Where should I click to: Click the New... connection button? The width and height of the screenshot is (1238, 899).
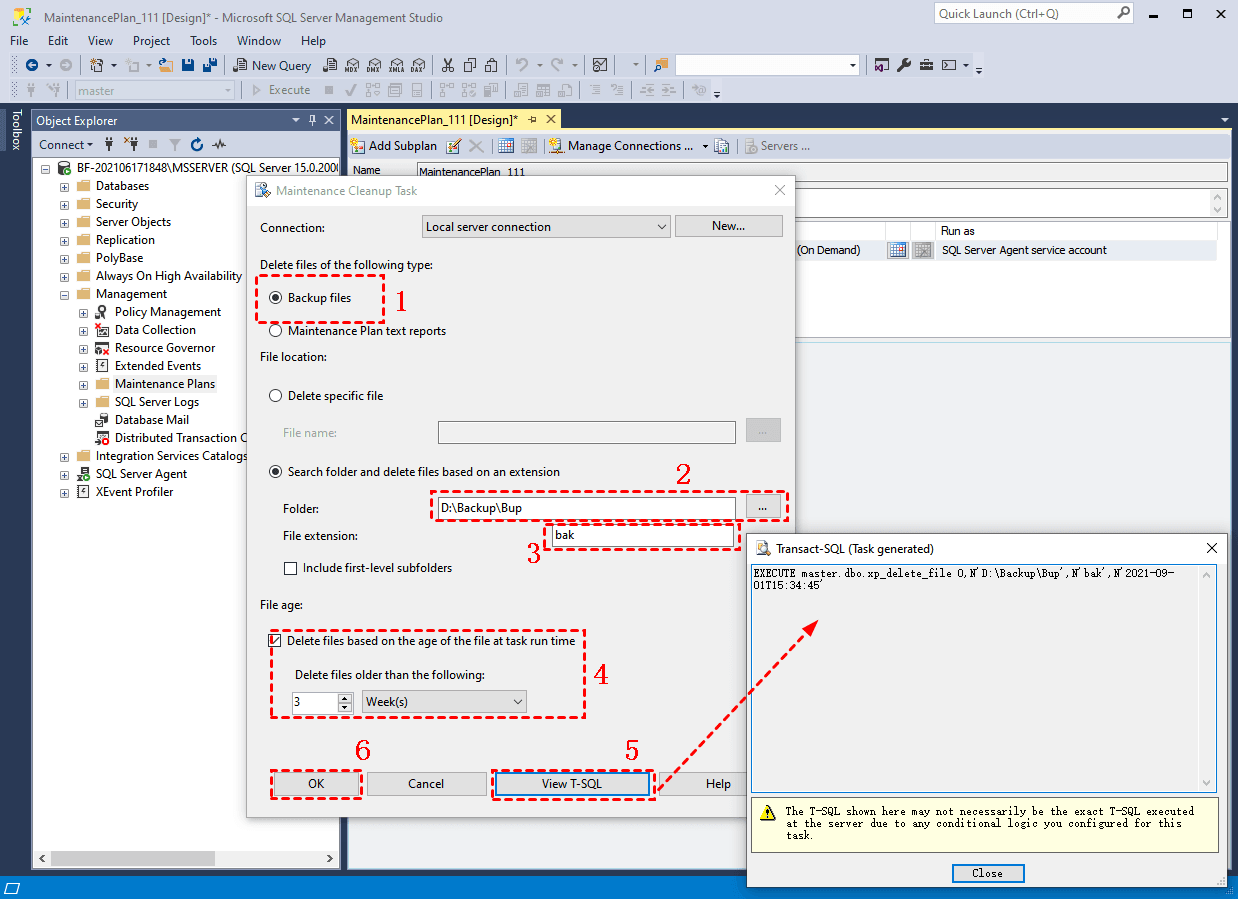pos(729,226)
